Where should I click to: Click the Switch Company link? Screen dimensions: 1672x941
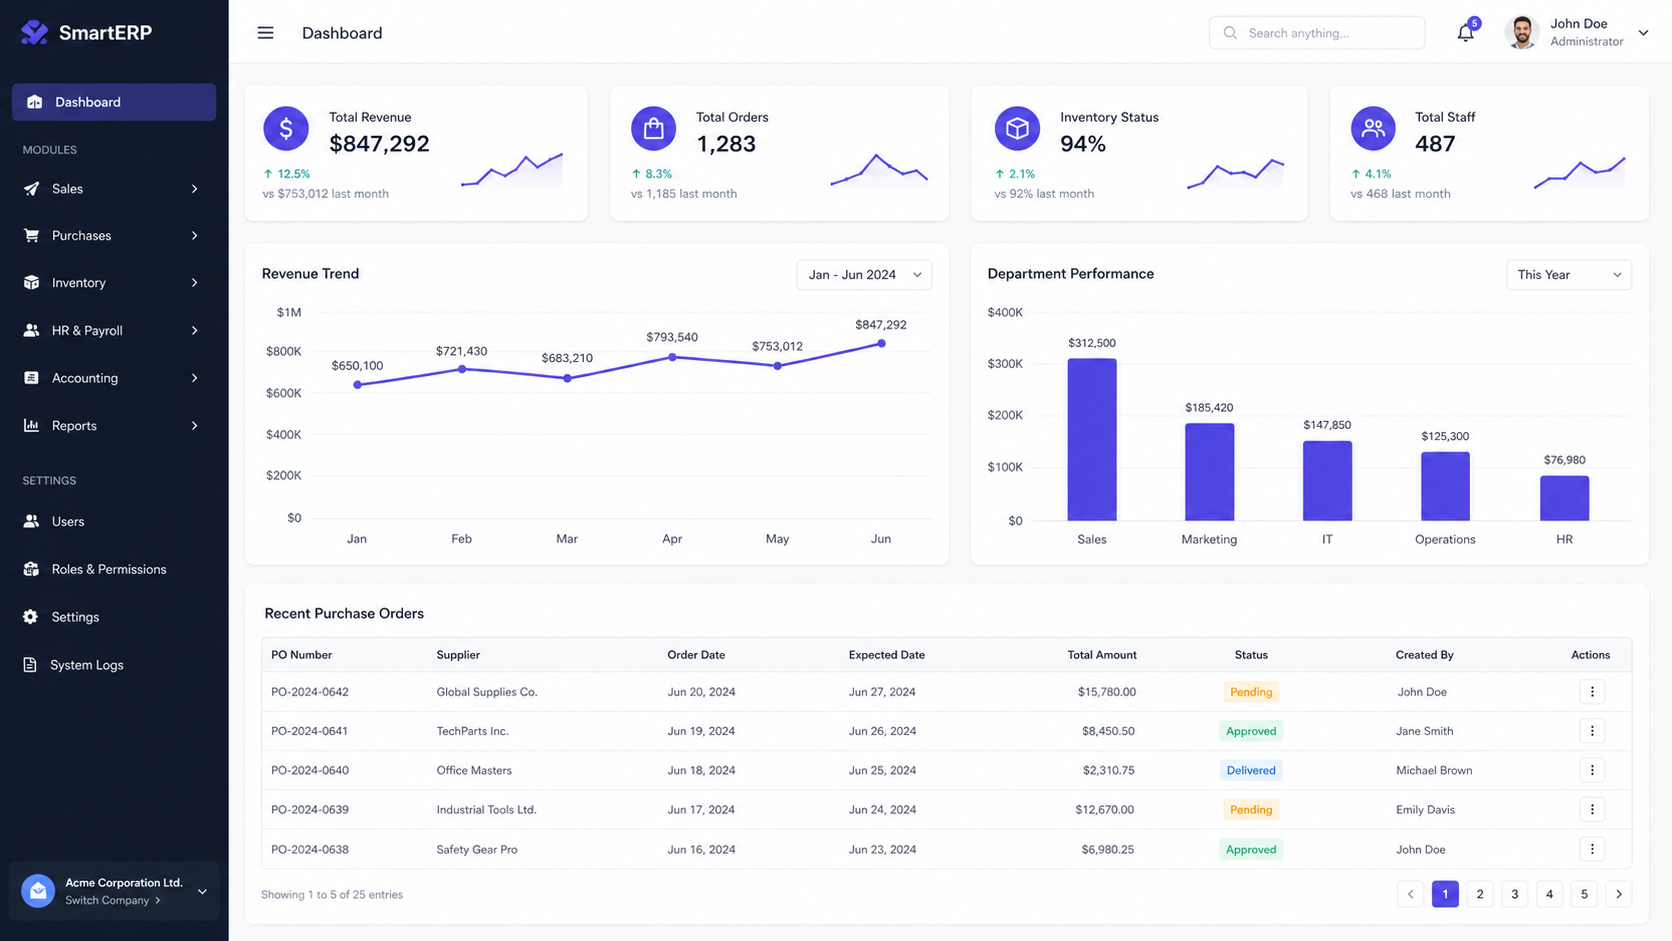click(x=112, y=900)
